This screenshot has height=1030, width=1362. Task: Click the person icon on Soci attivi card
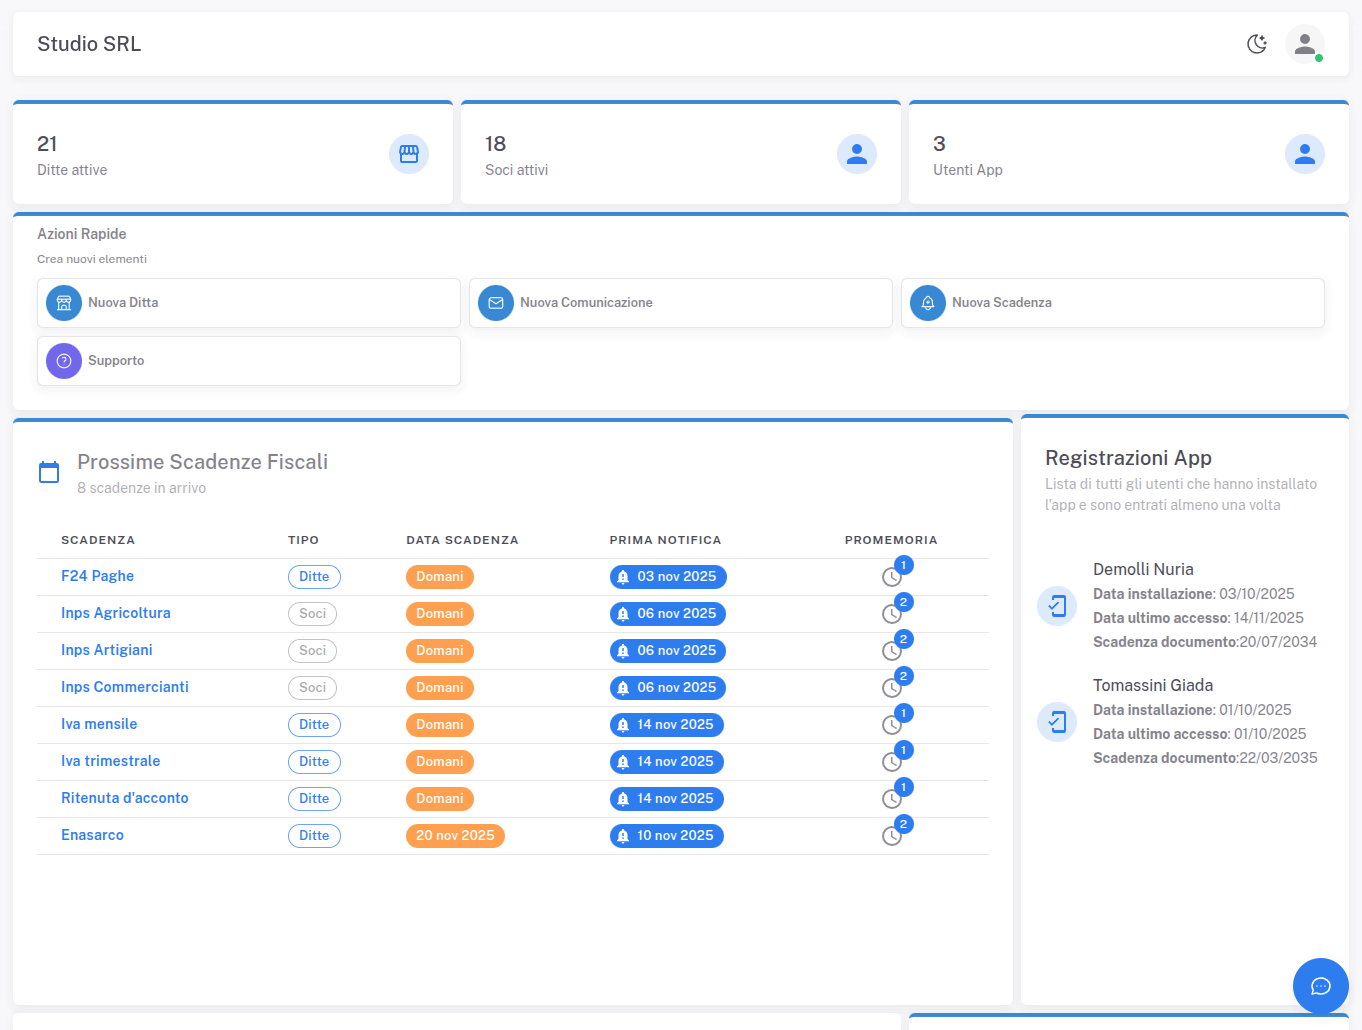point(857,153)
